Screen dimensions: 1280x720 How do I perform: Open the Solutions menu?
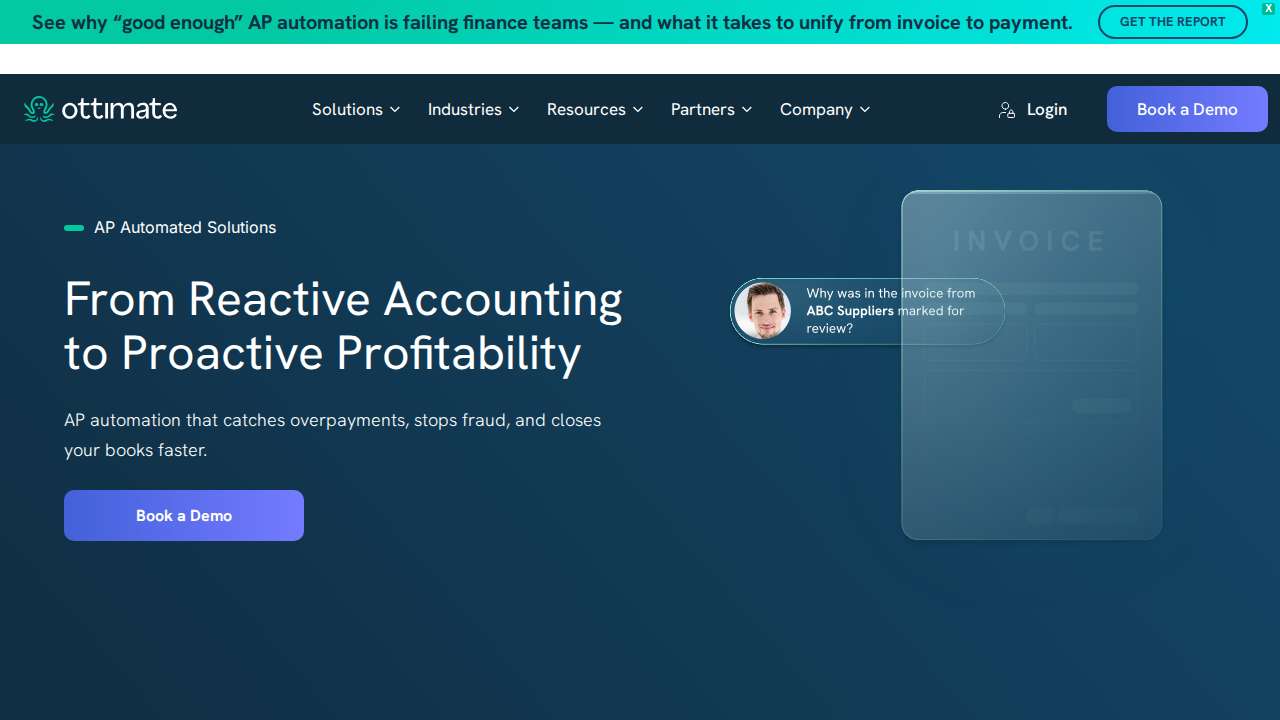pos(347,110)
